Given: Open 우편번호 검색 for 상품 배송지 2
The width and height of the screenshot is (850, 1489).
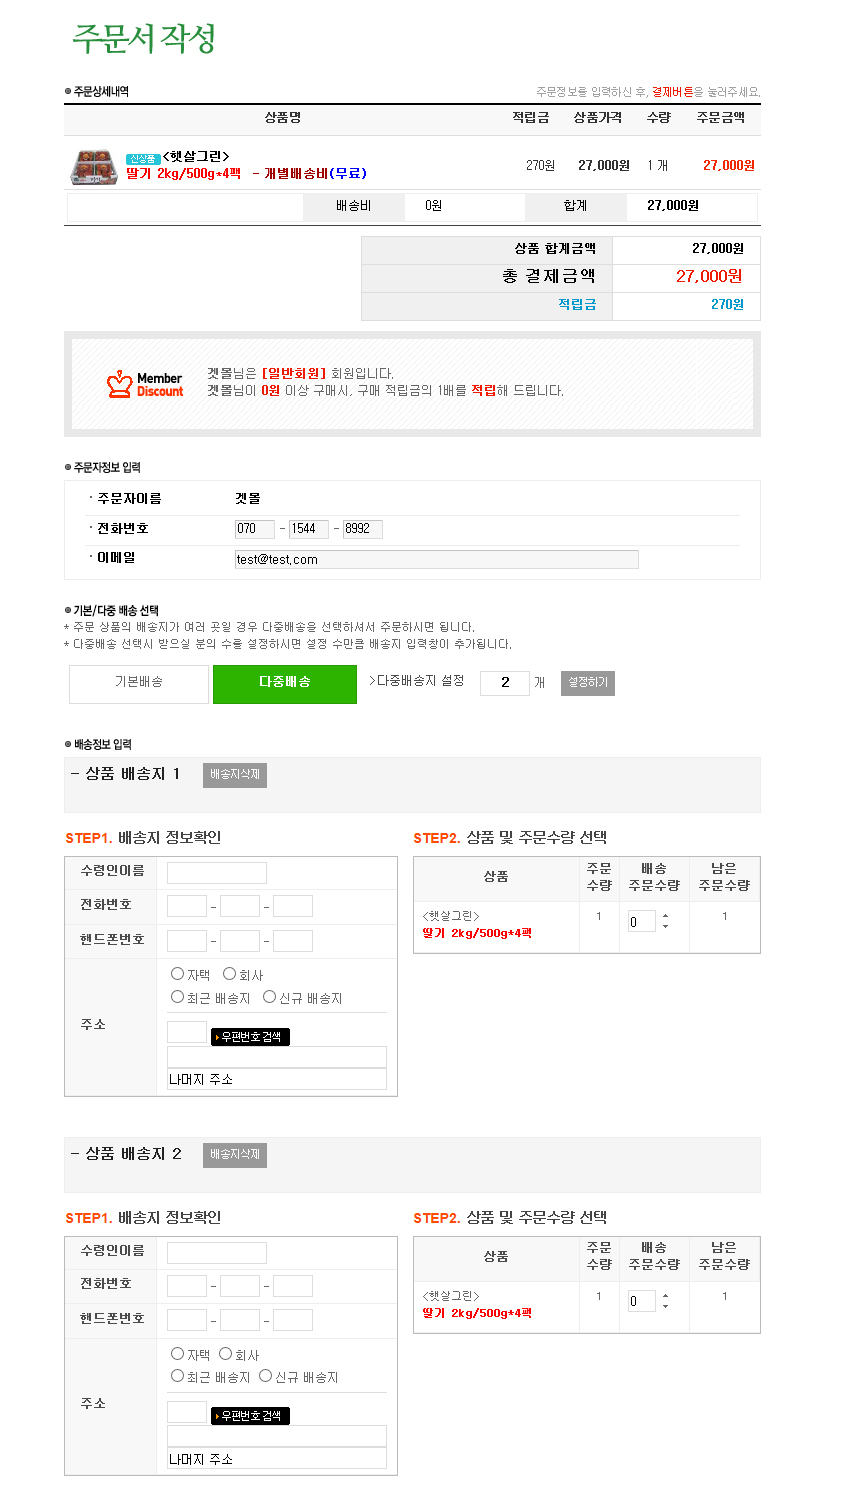Looking at the screenshot, I should coord(250,1416).
